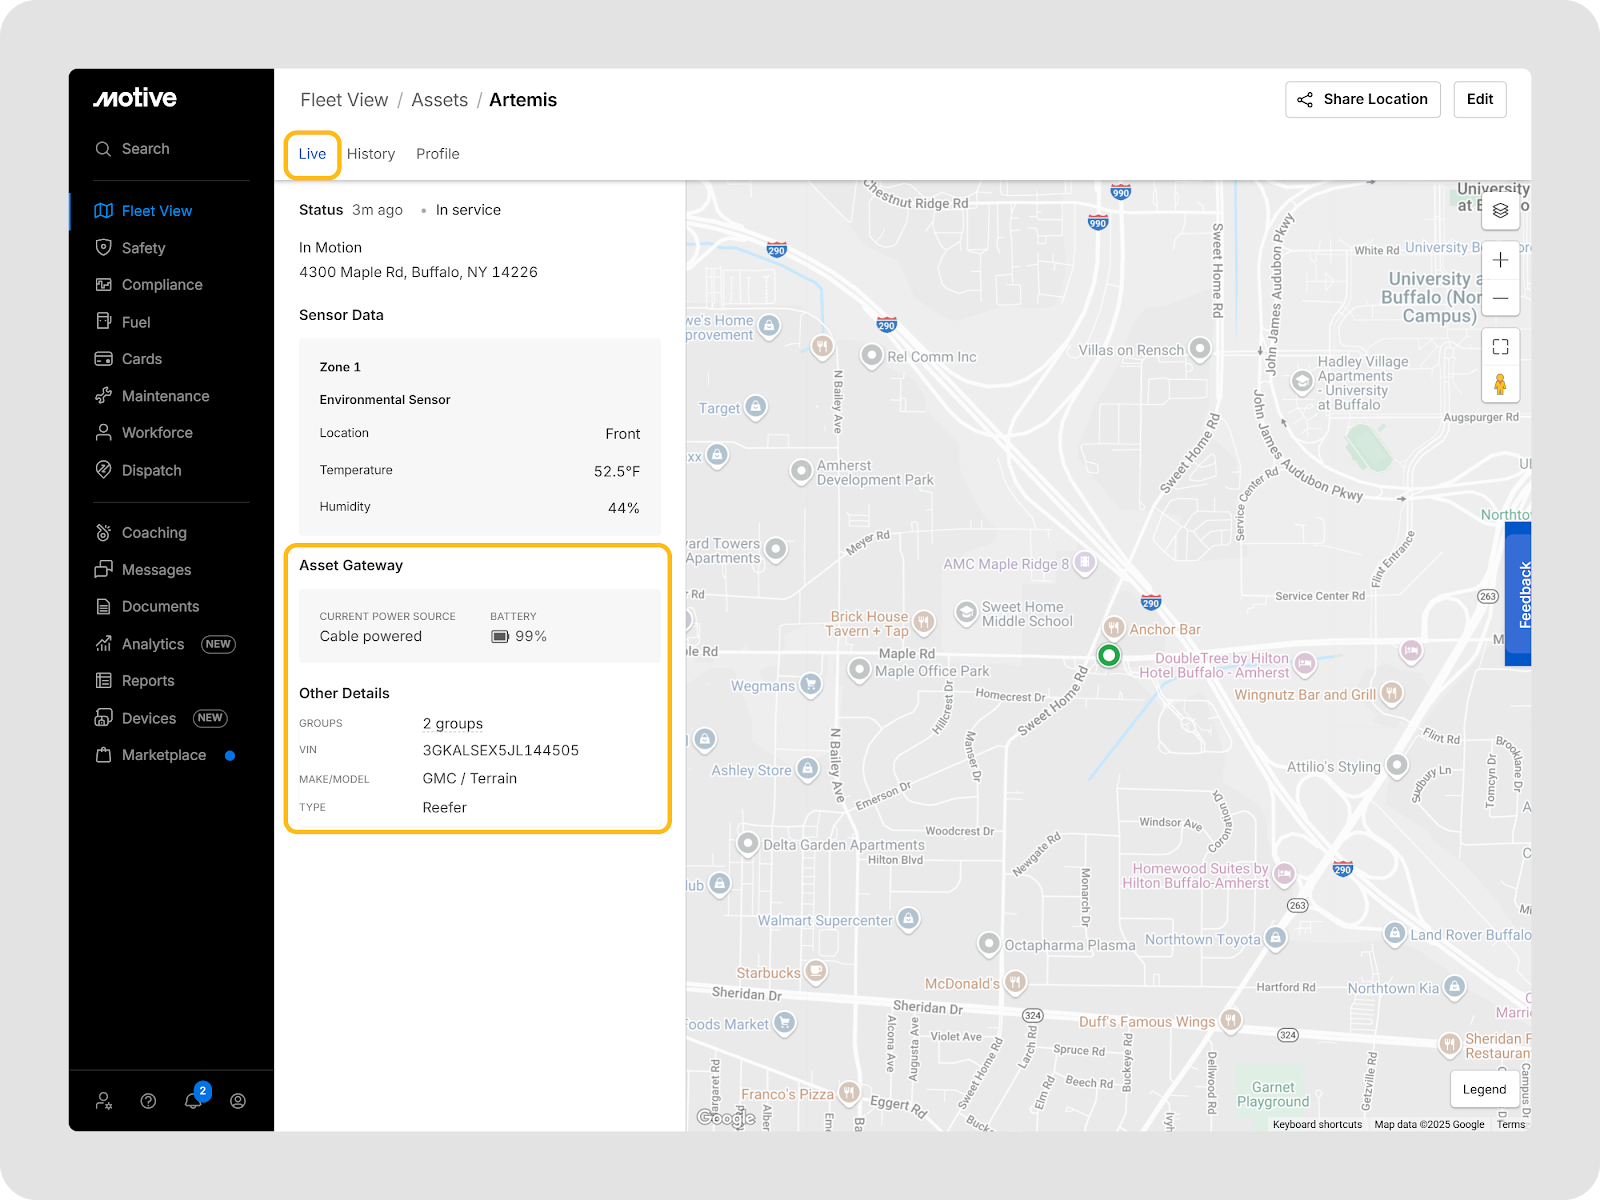
Task: Click the Street View pegman icon
Action: (x=1500, y=384)
